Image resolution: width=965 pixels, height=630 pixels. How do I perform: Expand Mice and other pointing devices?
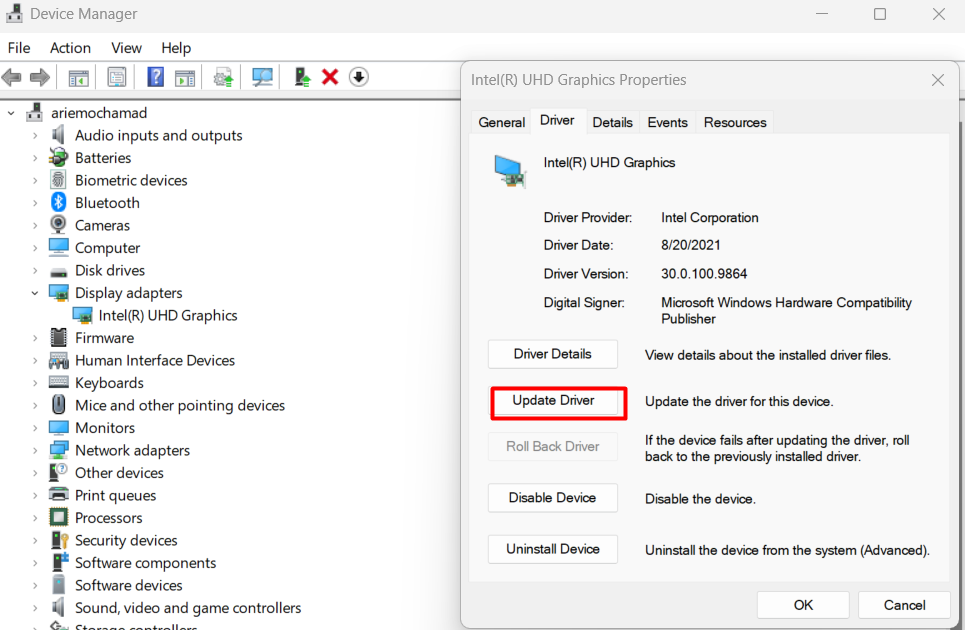click(x=35, y=405)
